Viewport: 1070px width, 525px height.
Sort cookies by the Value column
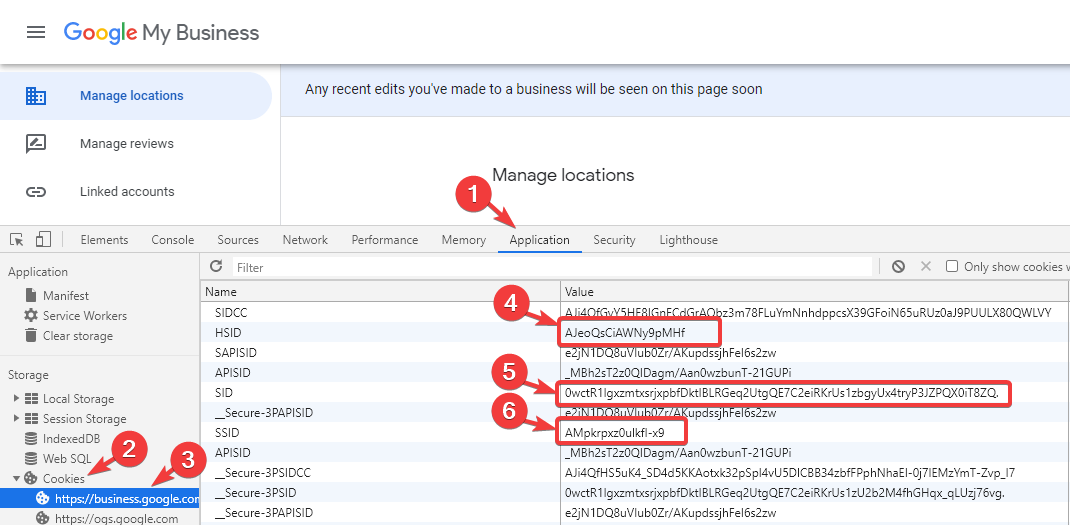(814, 292)
